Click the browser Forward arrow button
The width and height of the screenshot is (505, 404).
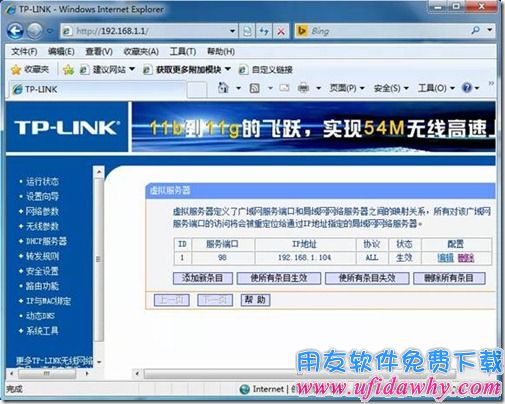tap(34, 31)
